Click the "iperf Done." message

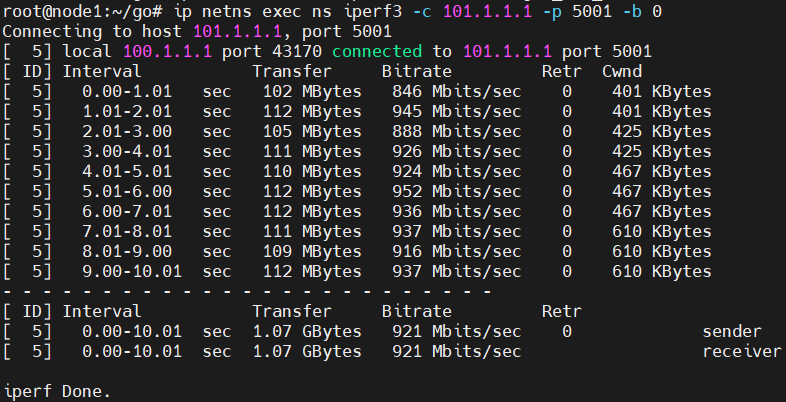[57, 390]
